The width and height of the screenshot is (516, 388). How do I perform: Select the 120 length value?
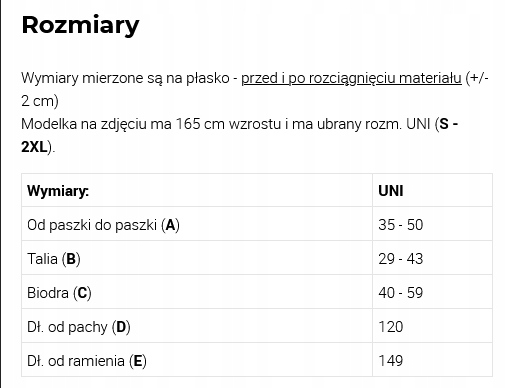click(x=391, y=327)
